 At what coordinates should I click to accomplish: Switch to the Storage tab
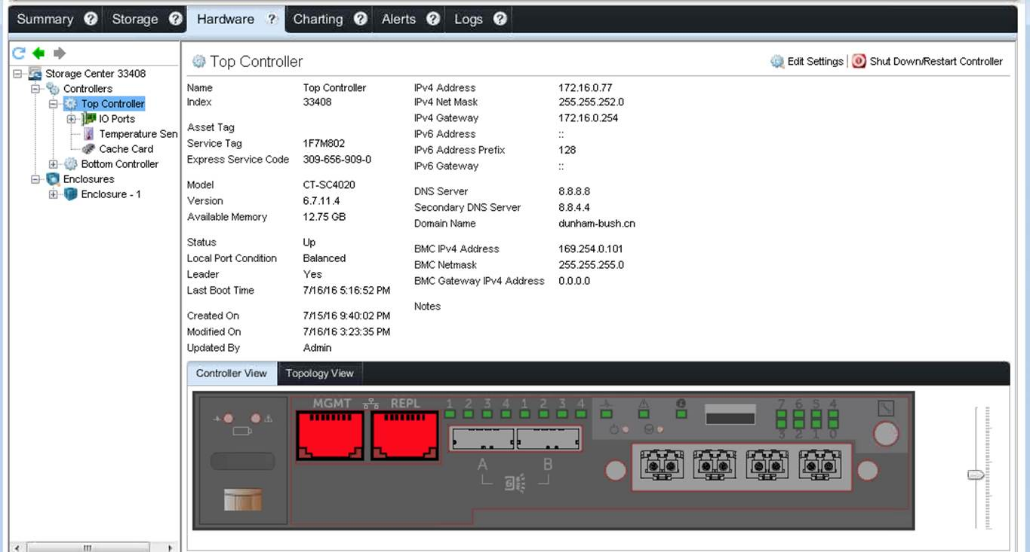(135, 19)
